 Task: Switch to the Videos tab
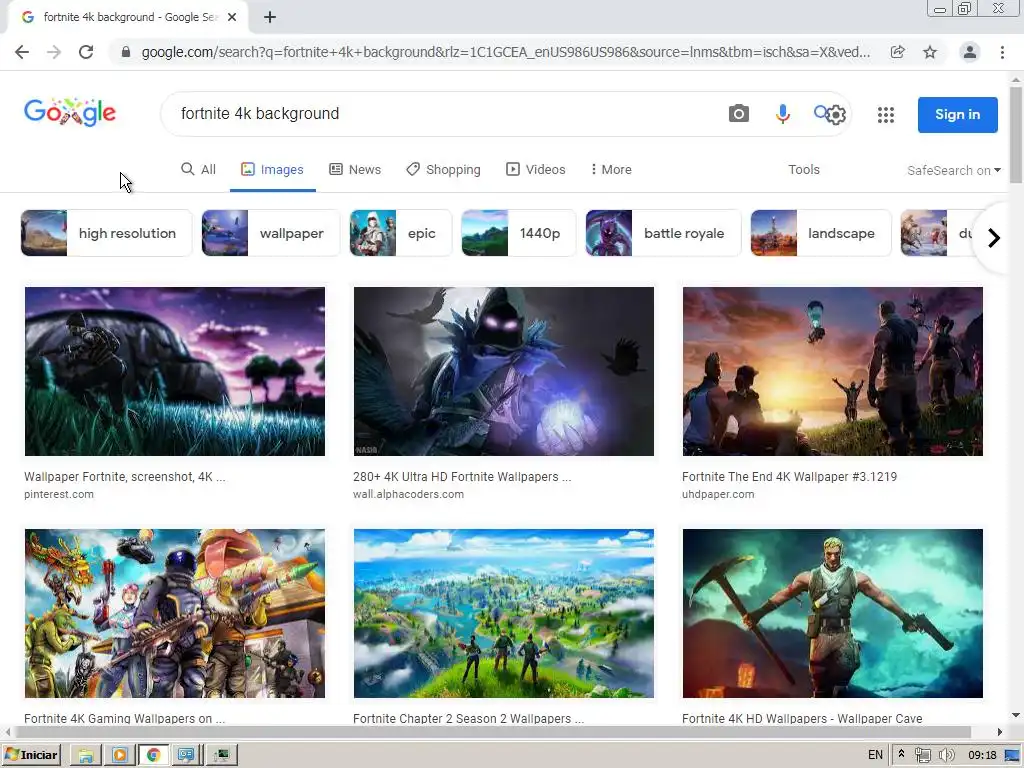(x=536, y=170)
